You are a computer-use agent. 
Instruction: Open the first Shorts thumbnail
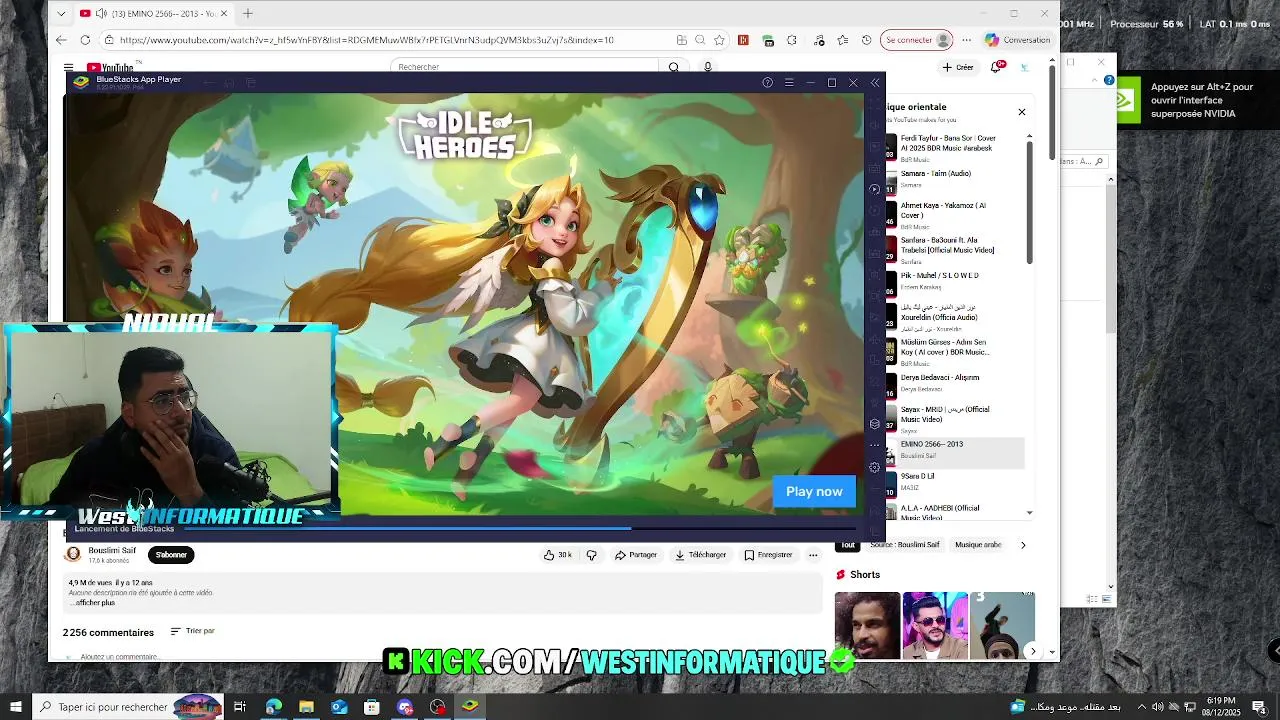point(867,625)
